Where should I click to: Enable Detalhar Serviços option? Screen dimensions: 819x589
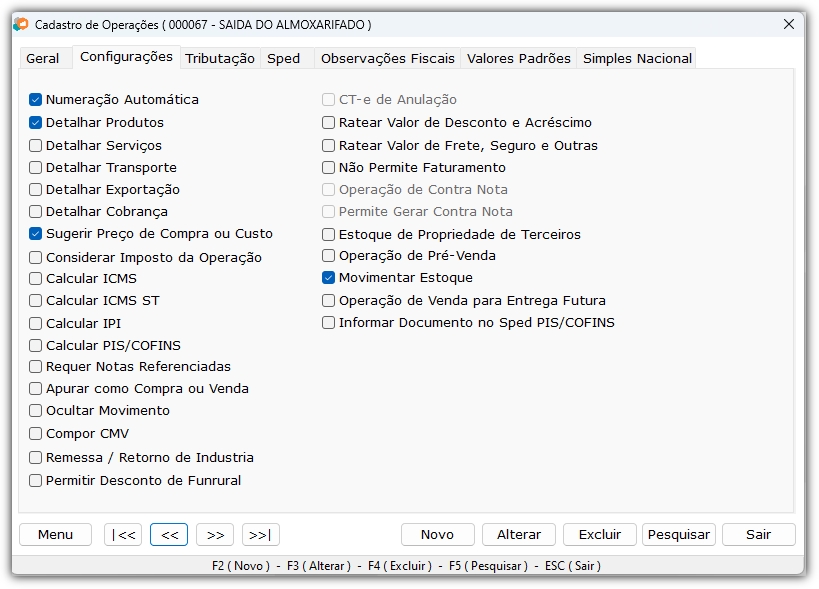tap(36, 145)
